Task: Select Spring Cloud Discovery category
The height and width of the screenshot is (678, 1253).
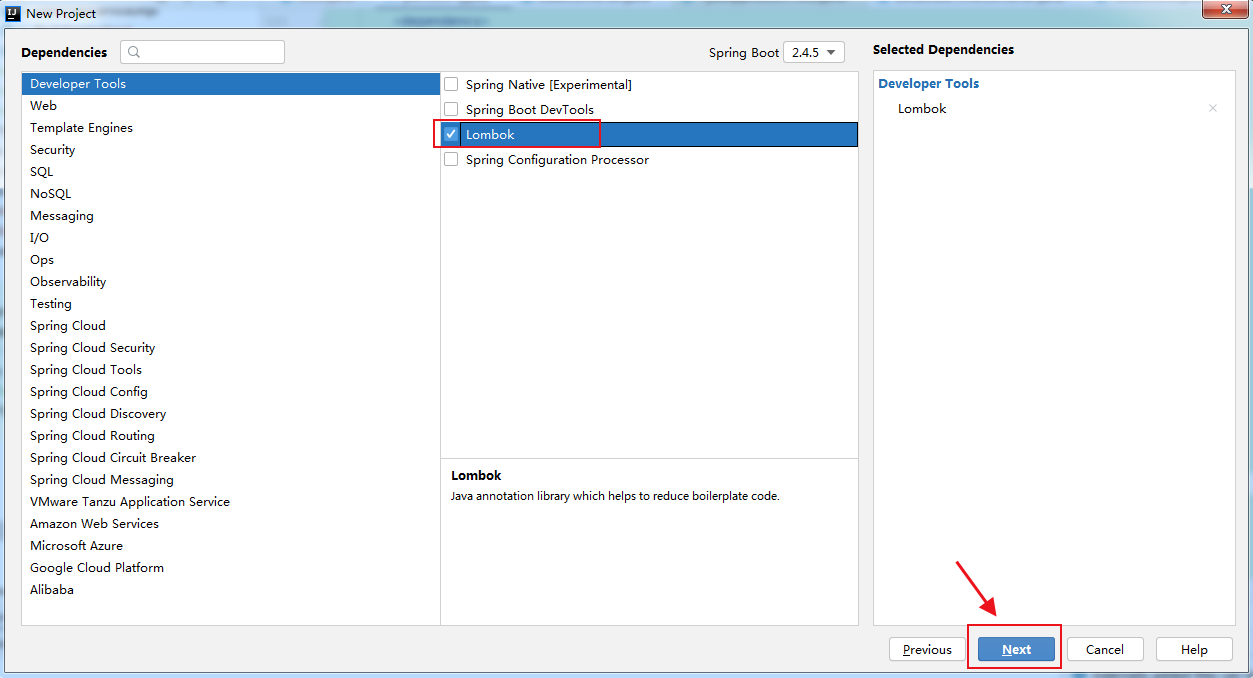Action: pyautogui.click(x=231, y=414)
